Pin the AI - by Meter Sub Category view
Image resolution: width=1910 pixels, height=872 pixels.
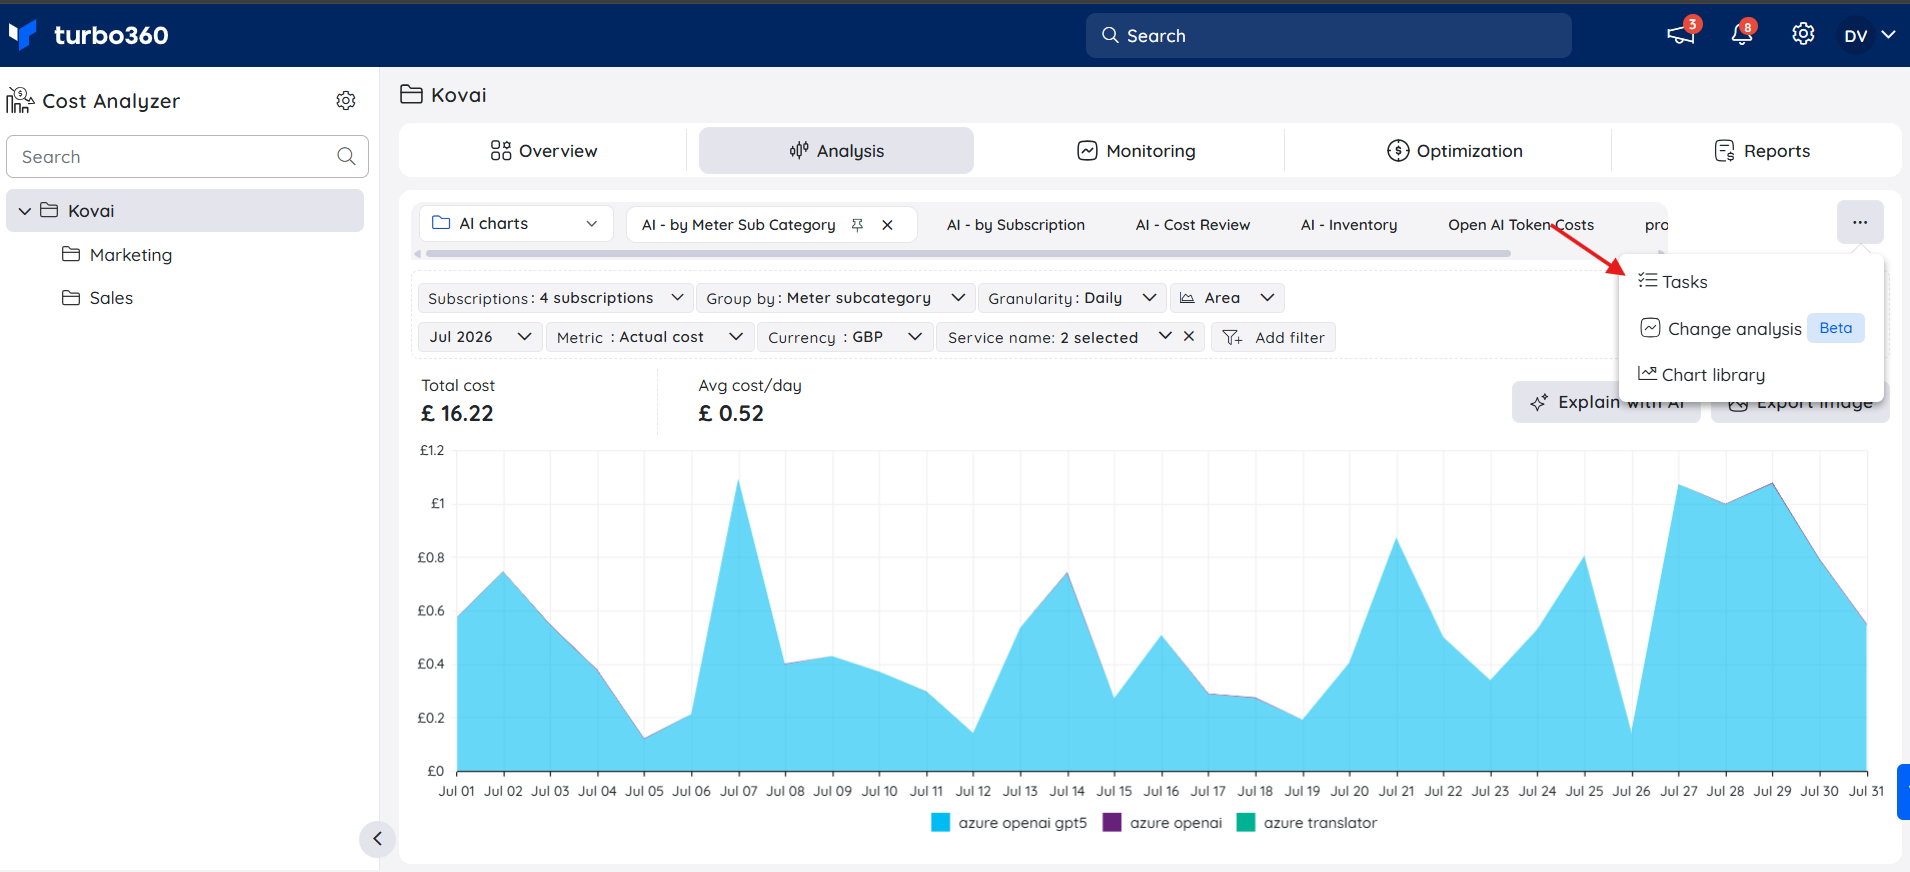click(x=857, y=225)
